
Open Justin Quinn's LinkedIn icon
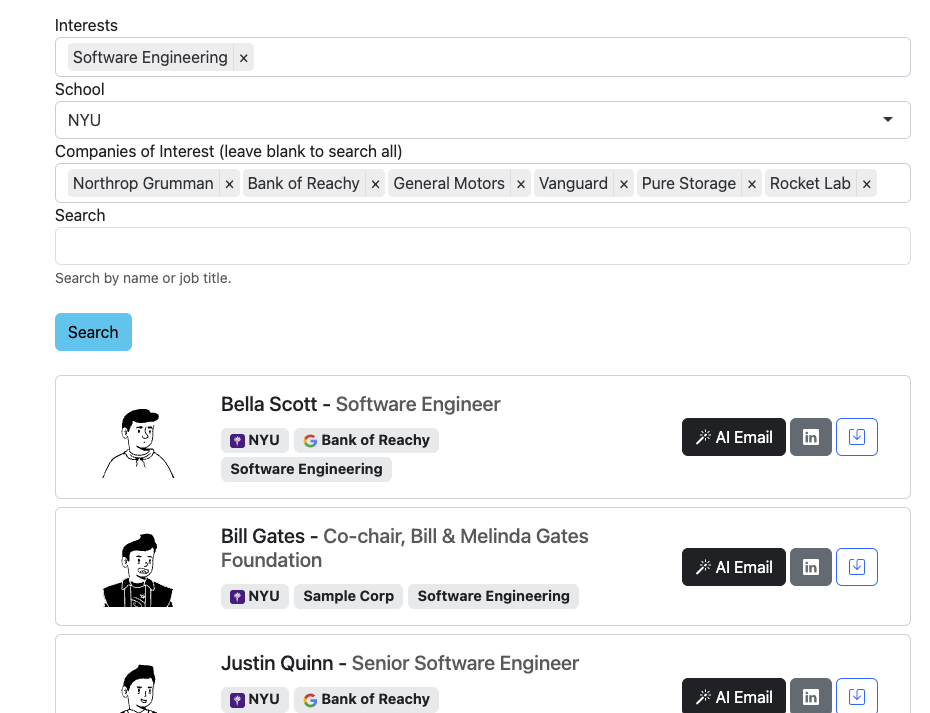[810, 696]
